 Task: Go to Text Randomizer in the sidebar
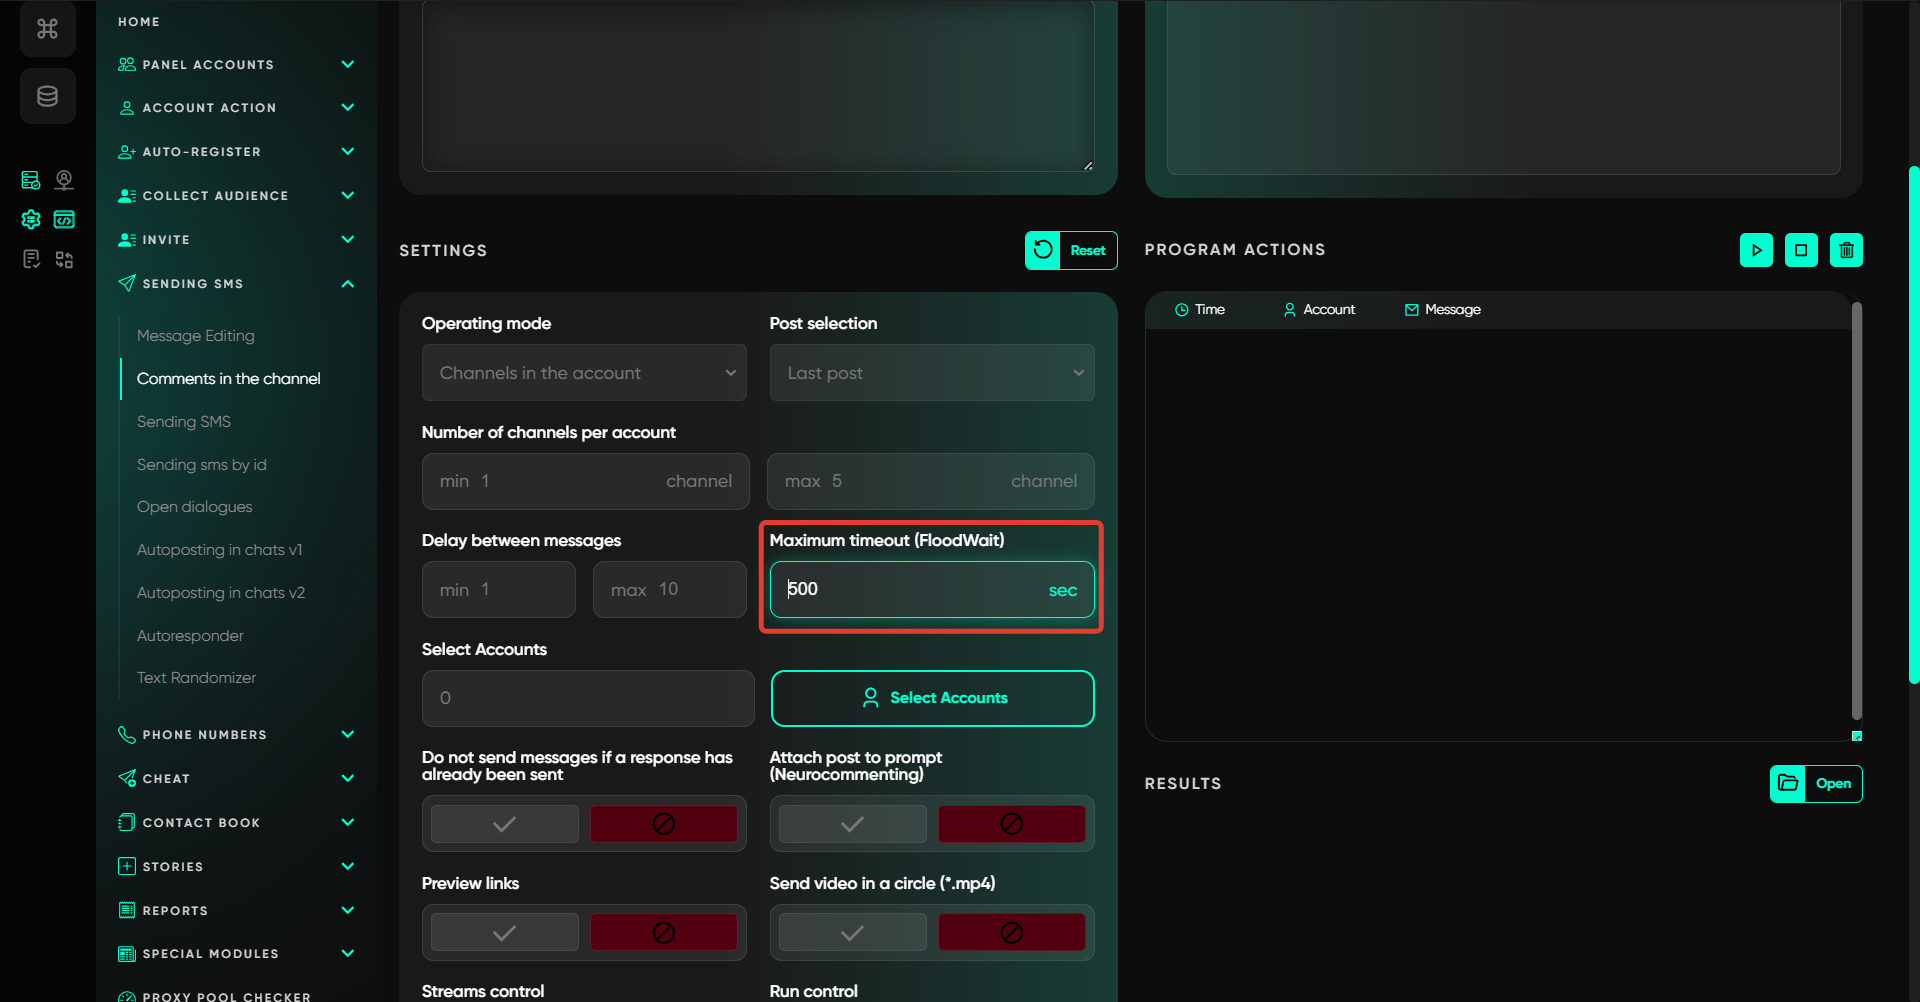point(196,678)
